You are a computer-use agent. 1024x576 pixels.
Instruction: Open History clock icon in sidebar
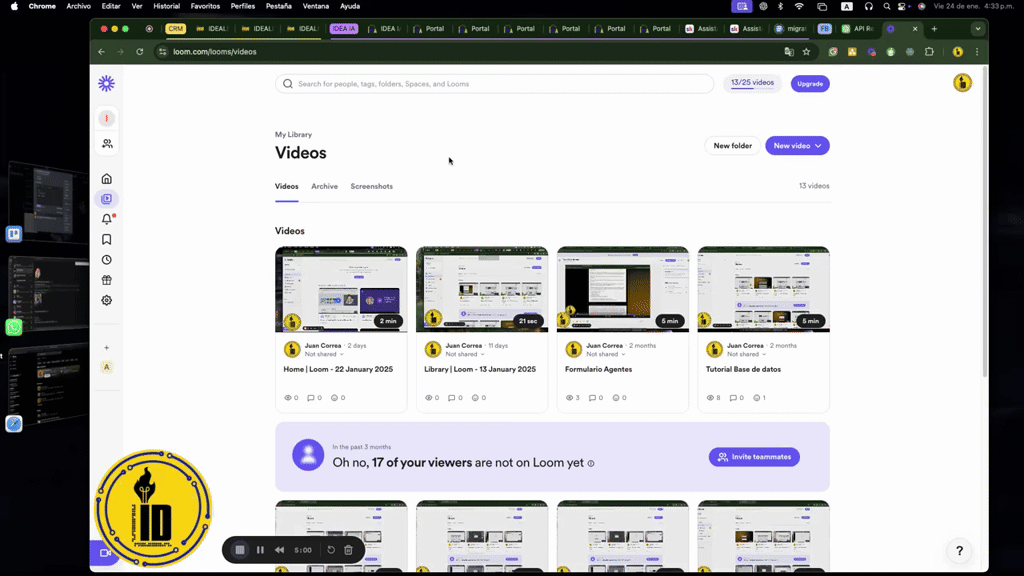pyautogui.click(x=106, y=260)
